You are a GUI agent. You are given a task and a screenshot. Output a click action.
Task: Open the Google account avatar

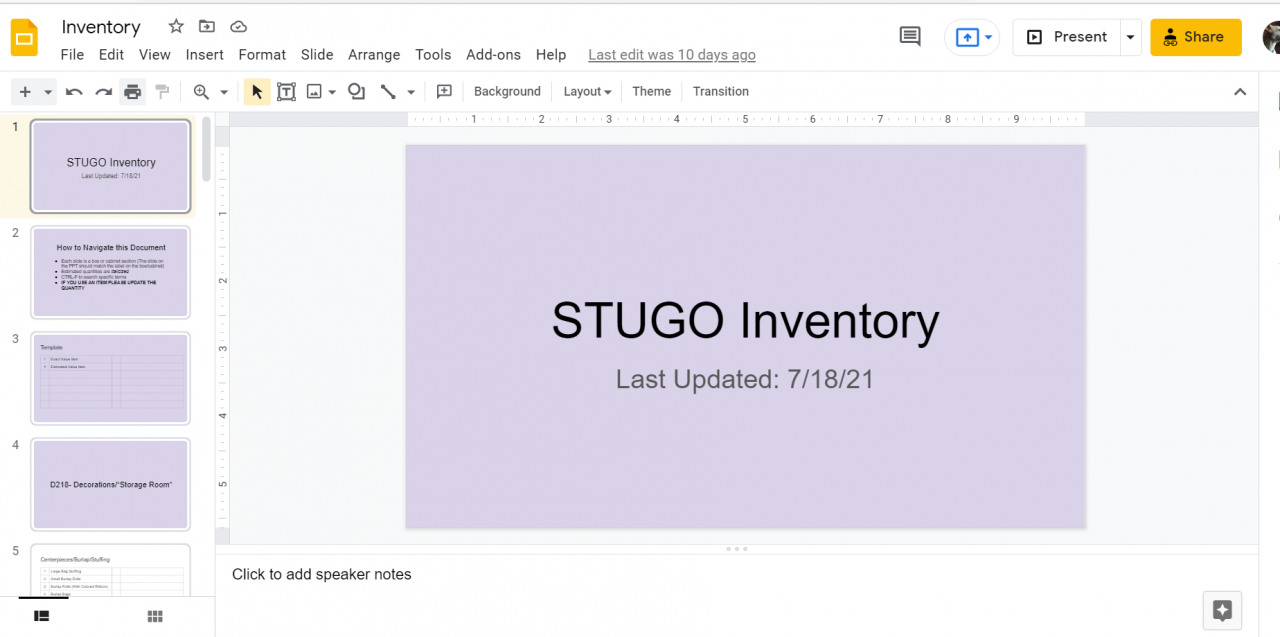(x=1271, y=37)
